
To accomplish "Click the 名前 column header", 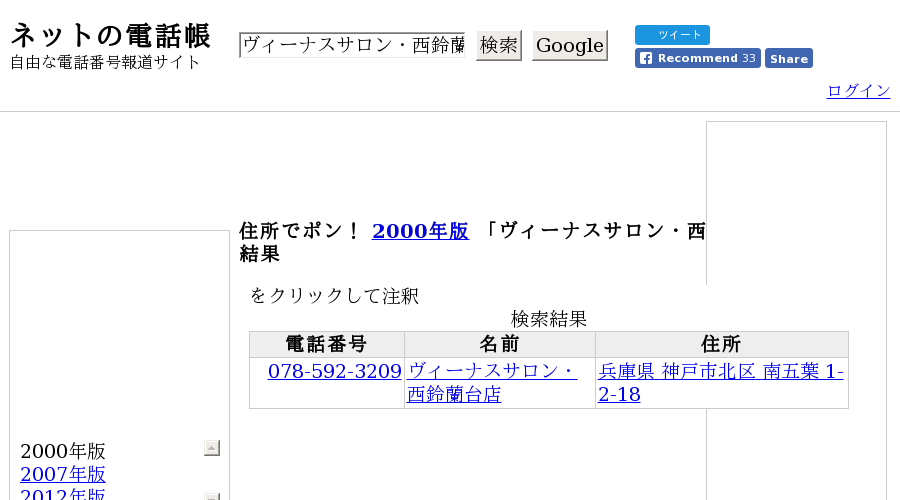I will coord(499,344).
